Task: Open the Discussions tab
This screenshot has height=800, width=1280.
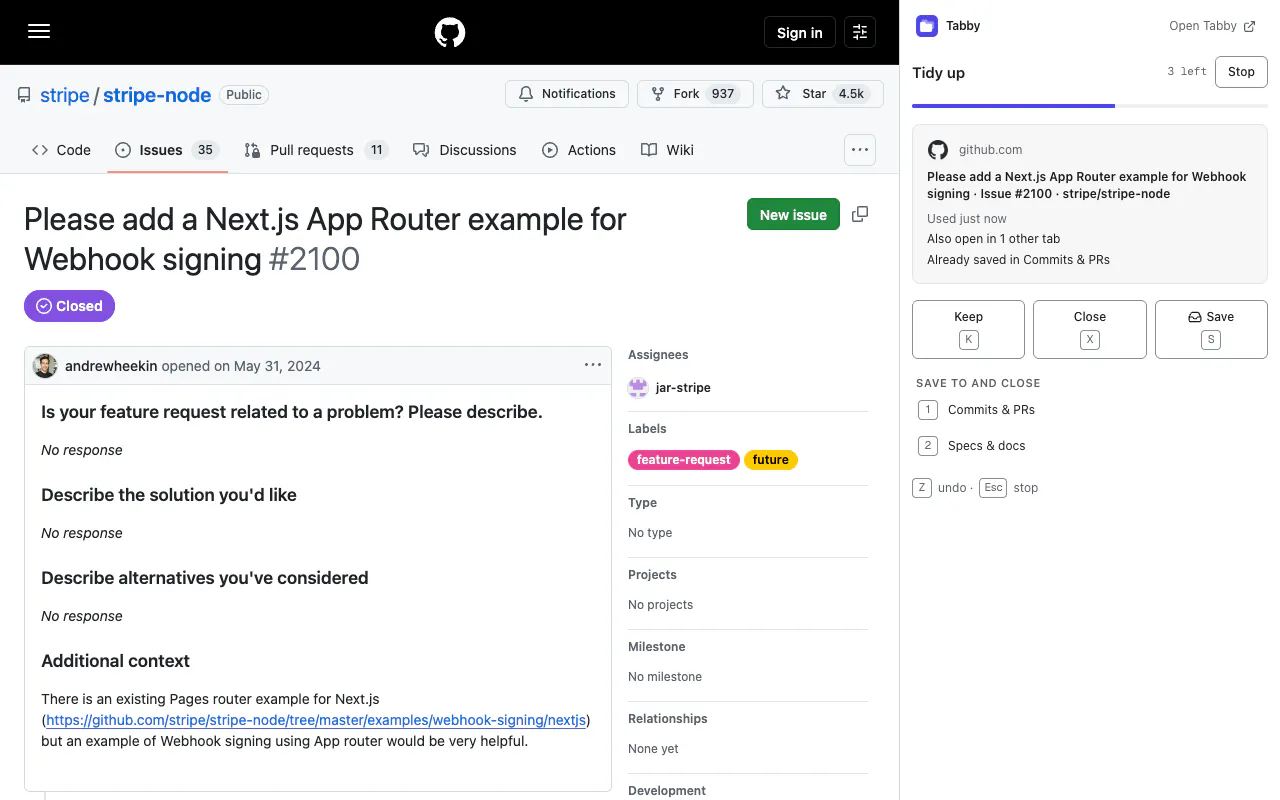Action: click(x=465, y=150)
